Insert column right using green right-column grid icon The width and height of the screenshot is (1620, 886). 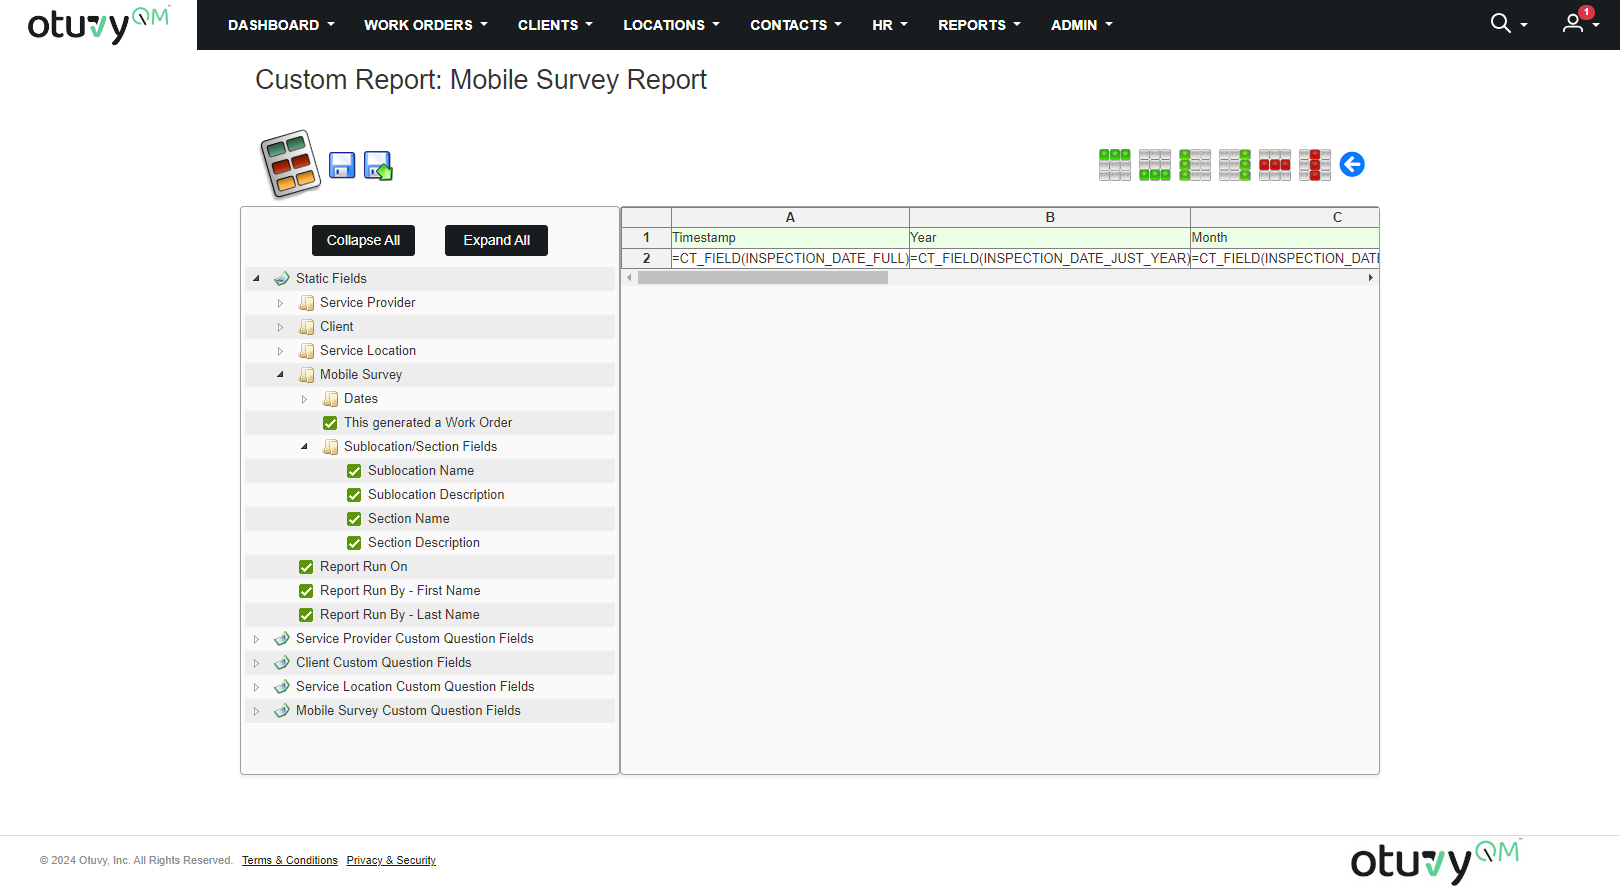(x=1235, y=165)
